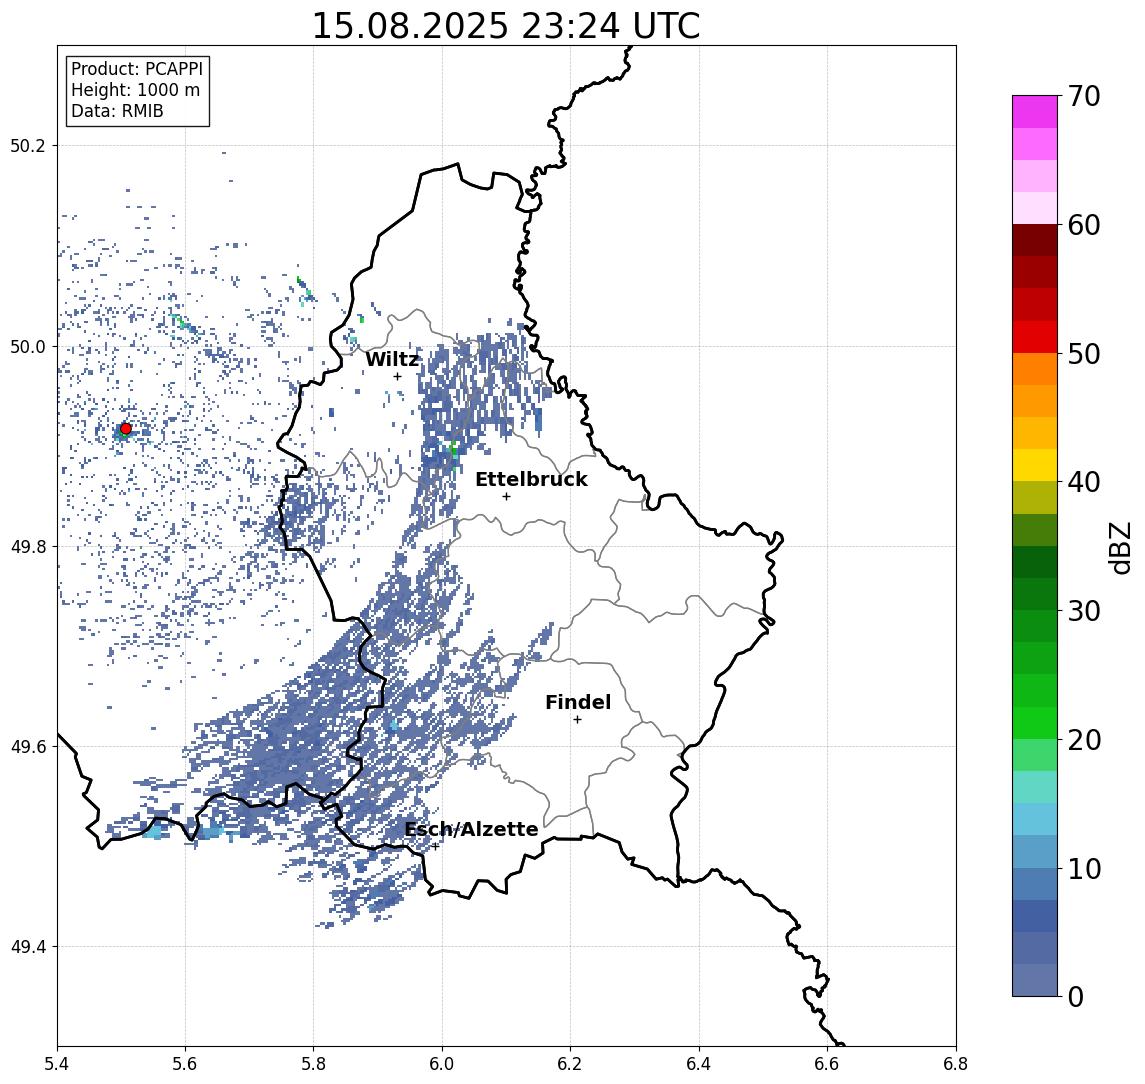Click the Esch/Alzette city label
Image resolution: width=1145 pixels, height=1084 pixels.
click(471, 829)
